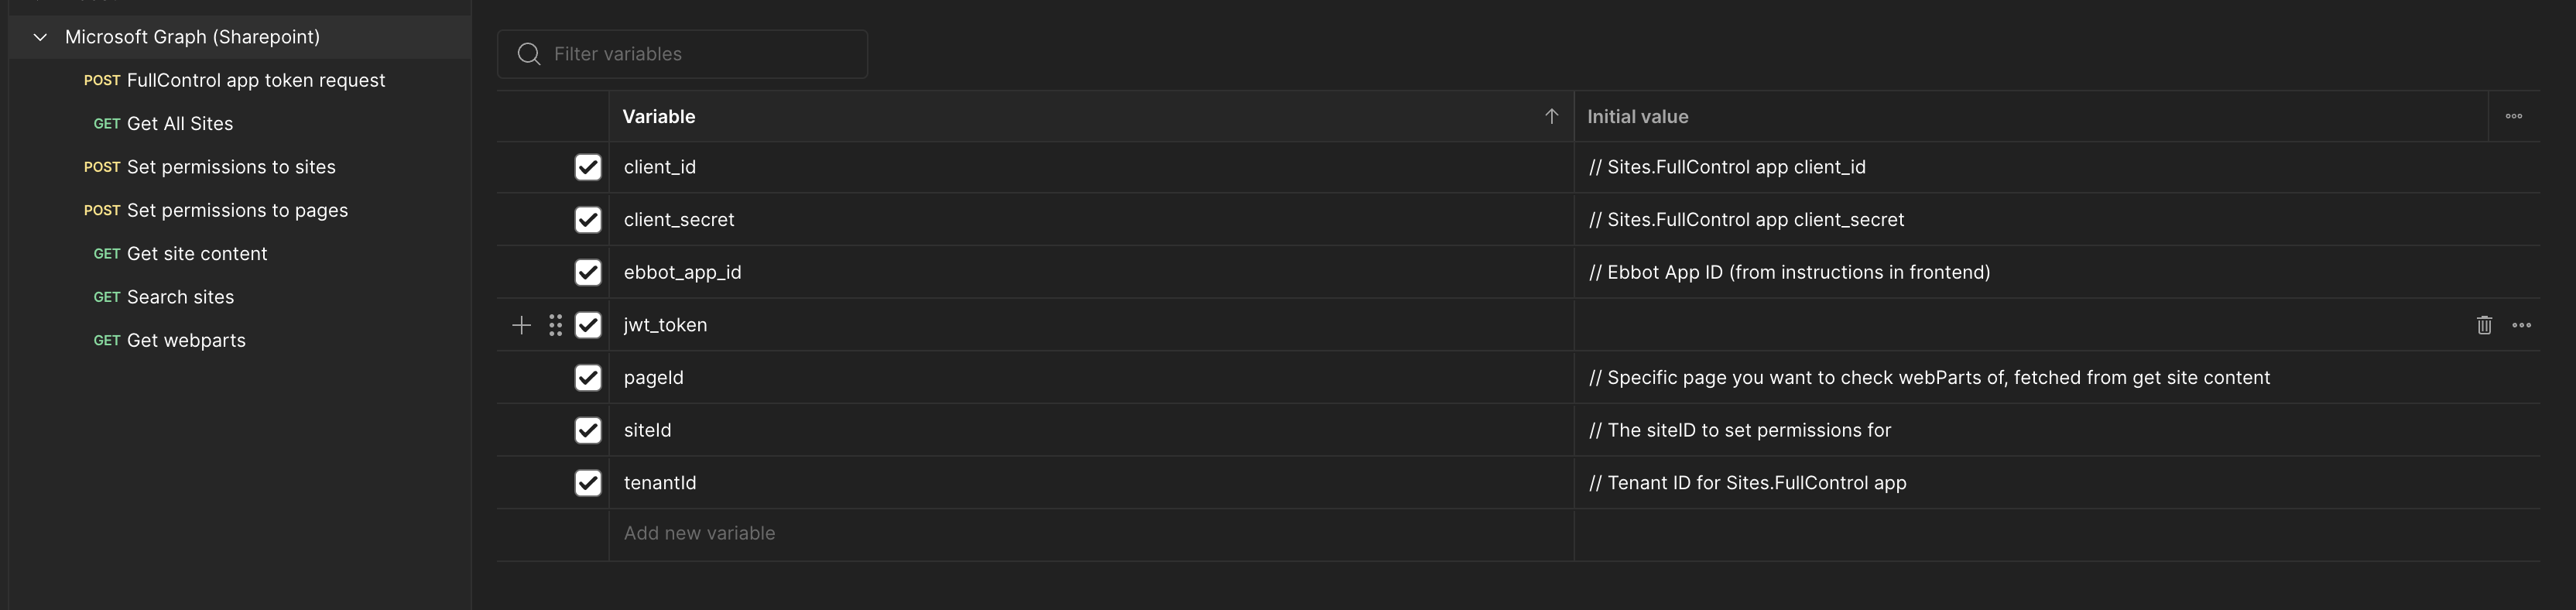
Task: Collapse the Microsoft Graph (Sharepoint) folder
Action: click(40, 37)
